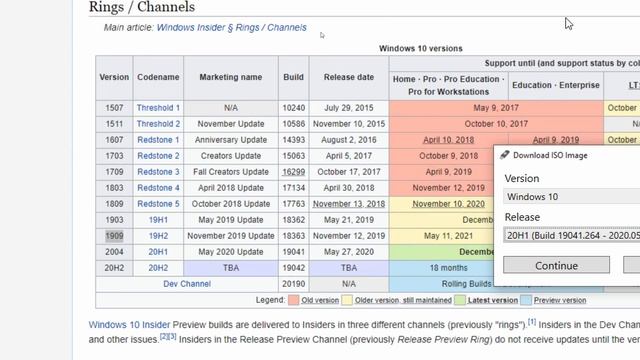Image resolution: width=640 pixels, height=360 pixels.
Task: Click the Codename column header
Action: 158,77
